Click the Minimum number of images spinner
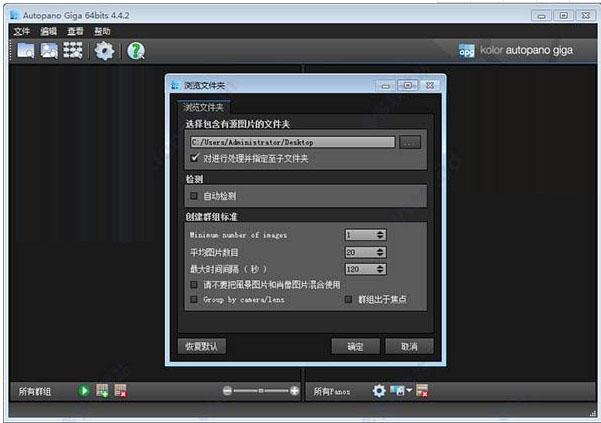This screenshot has height=423, width=601. pyautogui.click(x=366, y=235)
